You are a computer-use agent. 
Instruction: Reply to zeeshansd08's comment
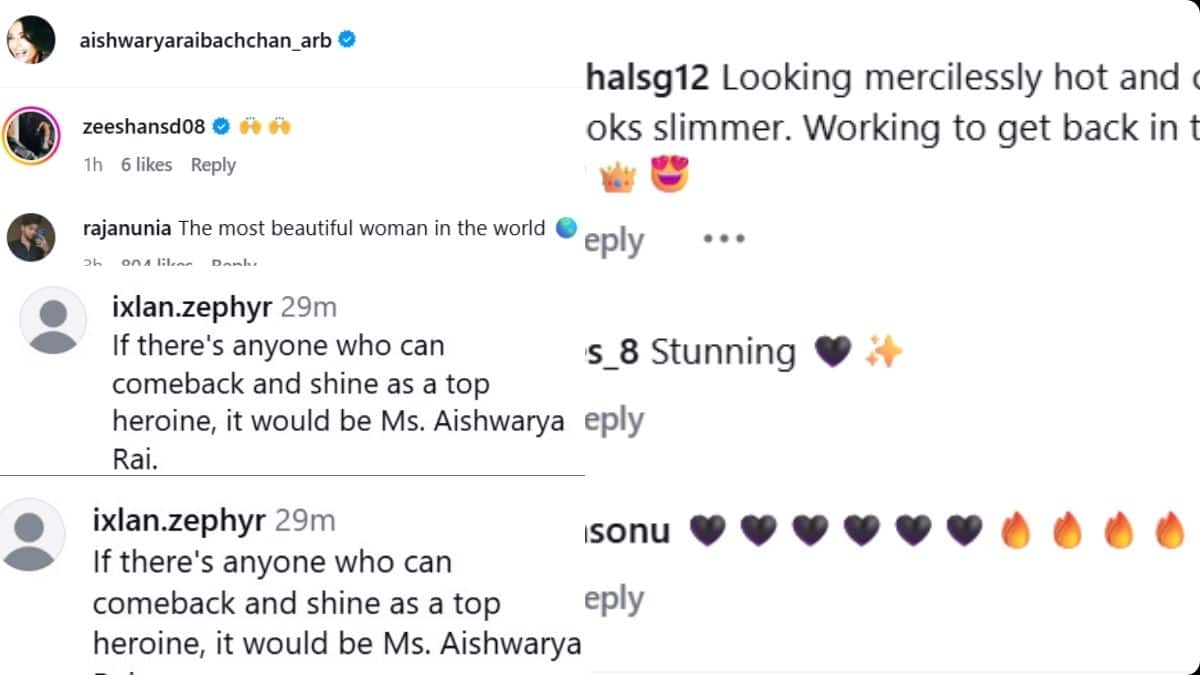[x=213, y=165]
